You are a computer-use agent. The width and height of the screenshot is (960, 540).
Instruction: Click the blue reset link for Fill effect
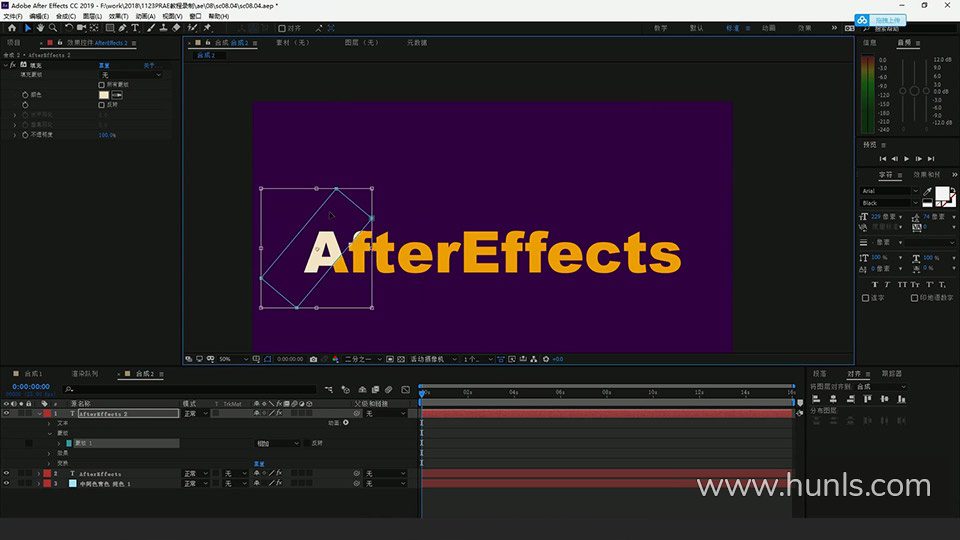[104, 66]
